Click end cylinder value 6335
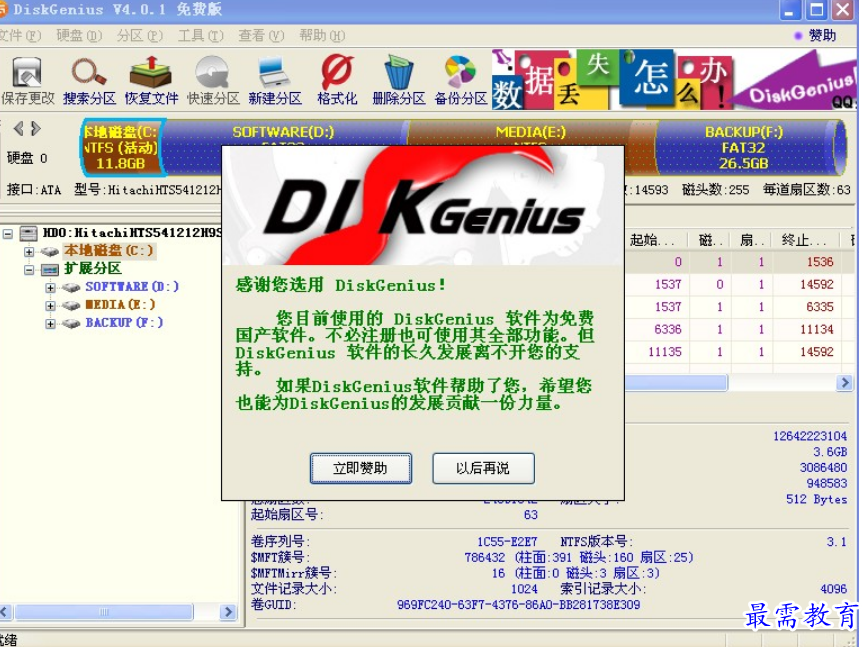 pos(819,307)
